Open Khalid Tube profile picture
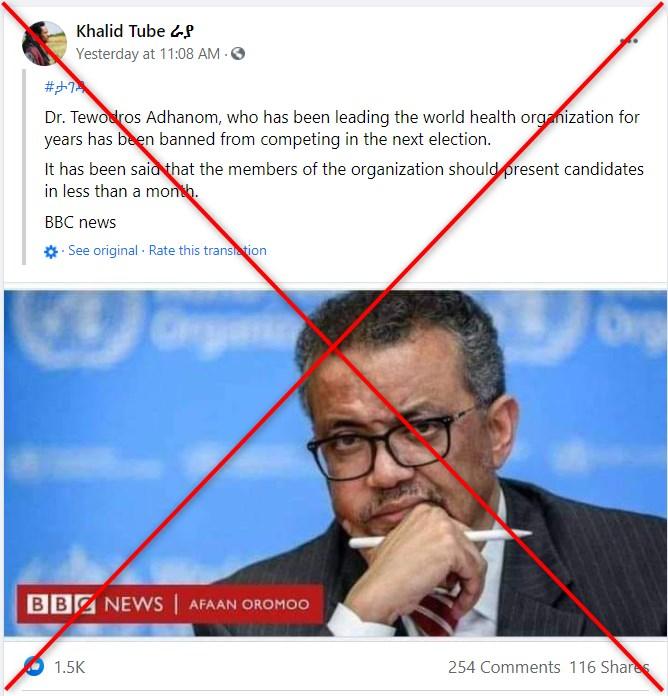668x696 pixels. point(44,43)
